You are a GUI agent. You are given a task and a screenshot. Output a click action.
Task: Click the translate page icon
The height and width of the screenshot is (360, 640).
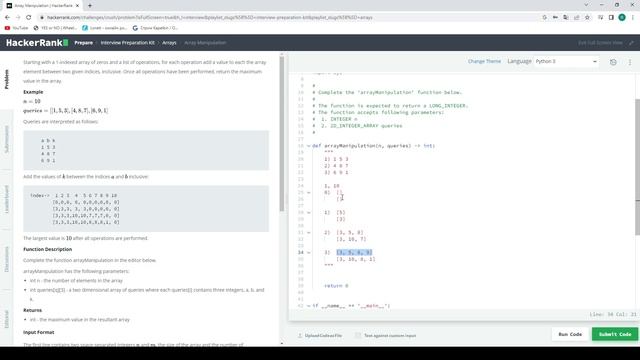[x=566, y=18]
